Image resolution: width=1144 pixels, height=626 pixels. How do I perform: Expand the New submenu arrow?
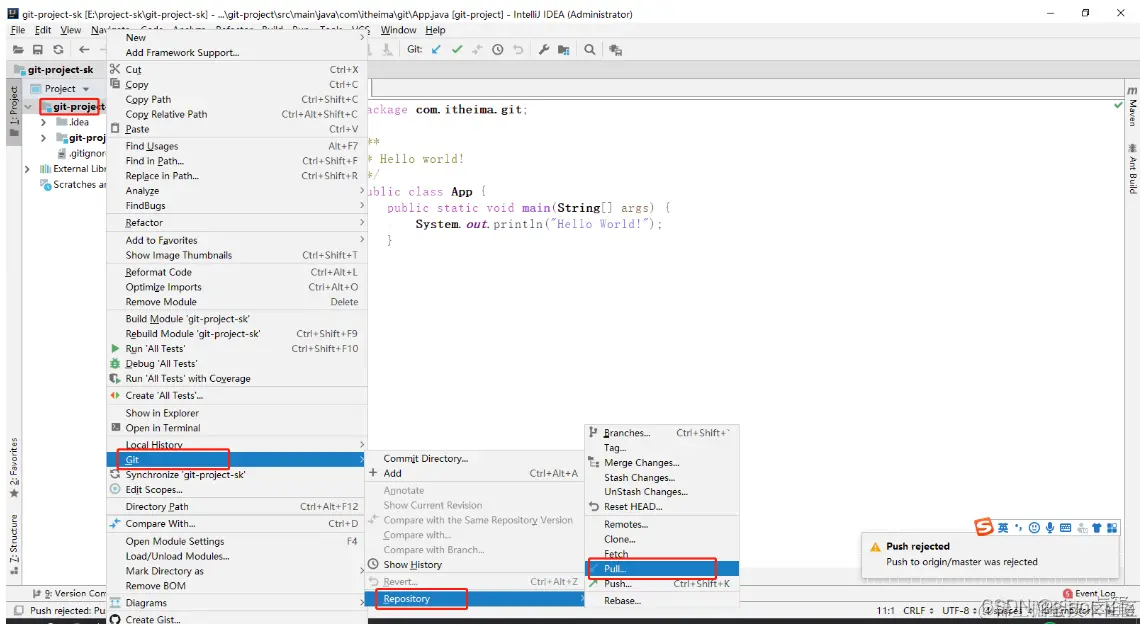[x=362, y=37]
